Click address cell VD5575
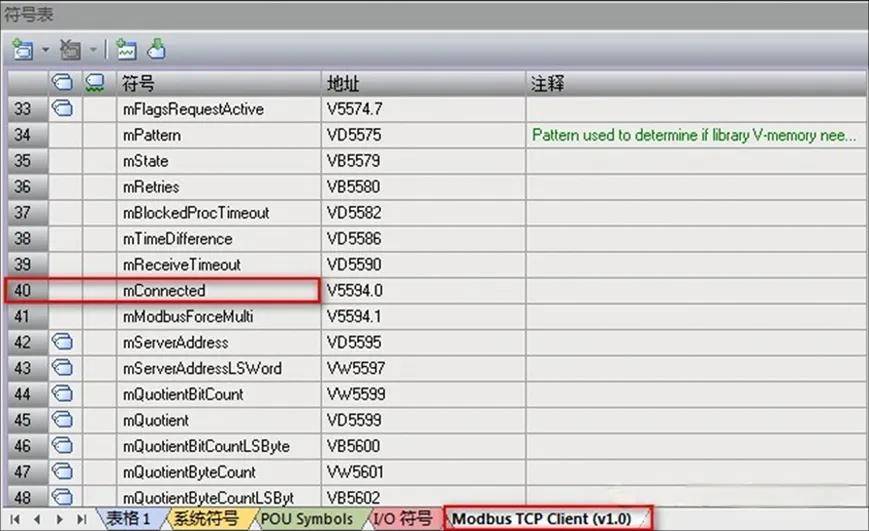The image size is (869, 531). click(x=423, y=135)
